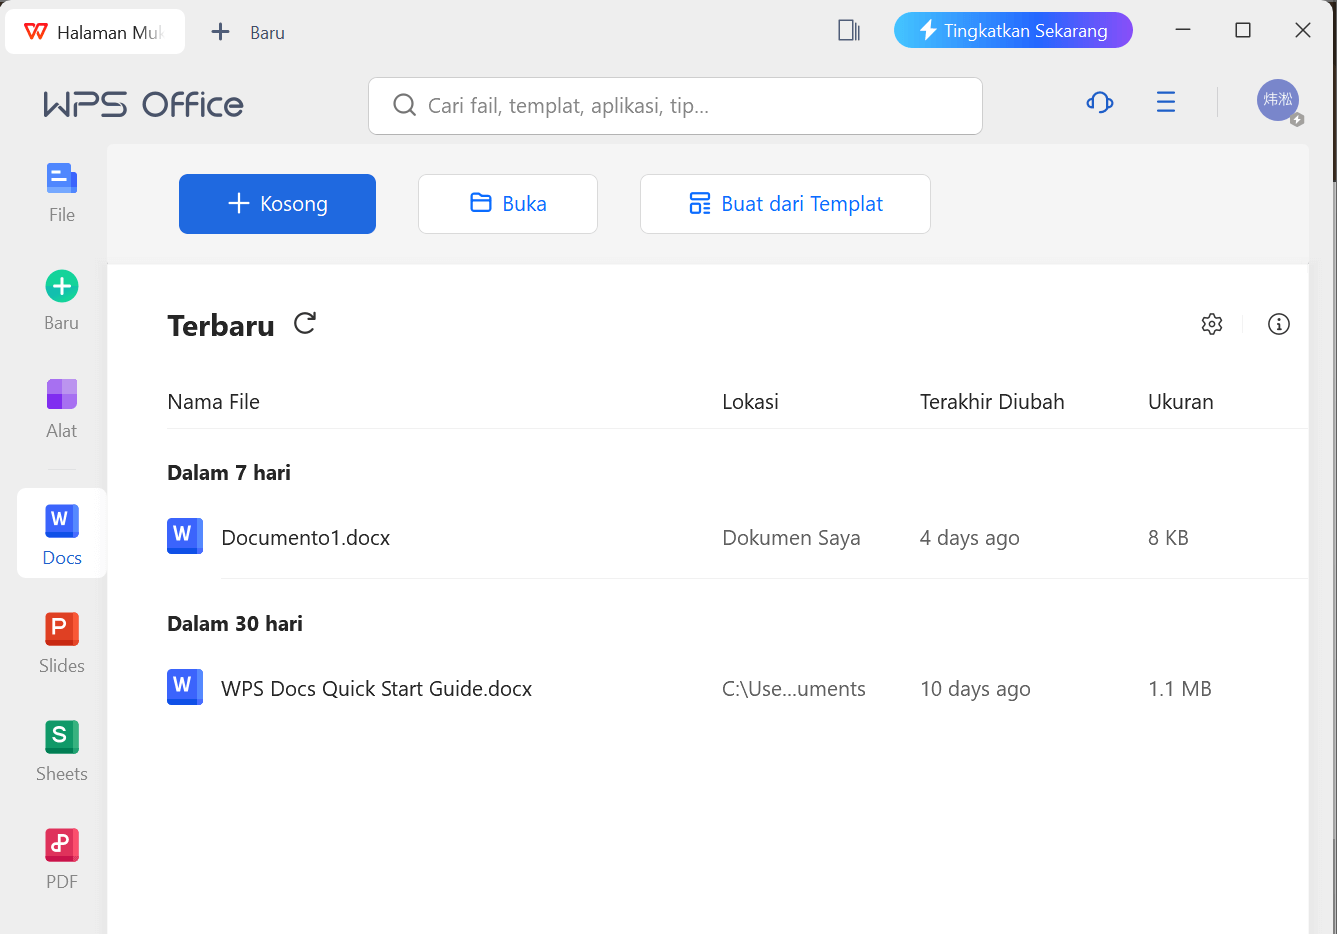Create blank document with Kosong

tap(277, 203)
